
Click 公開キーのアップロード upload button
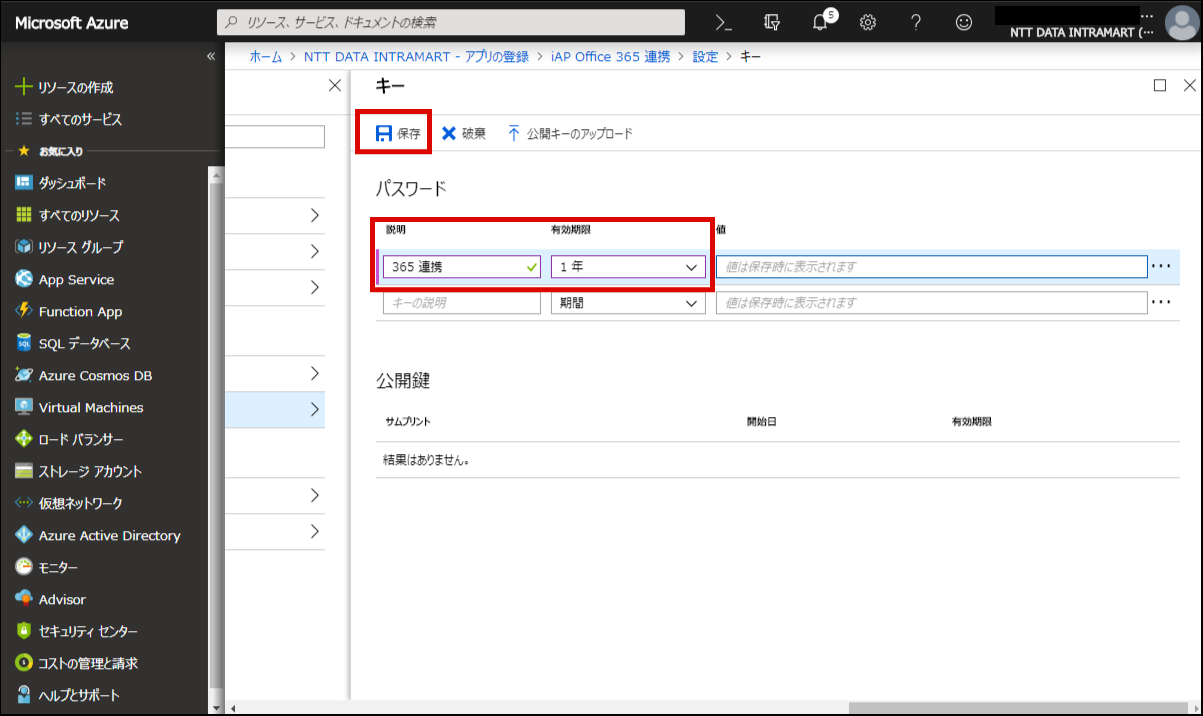click(x=569, y=133)
